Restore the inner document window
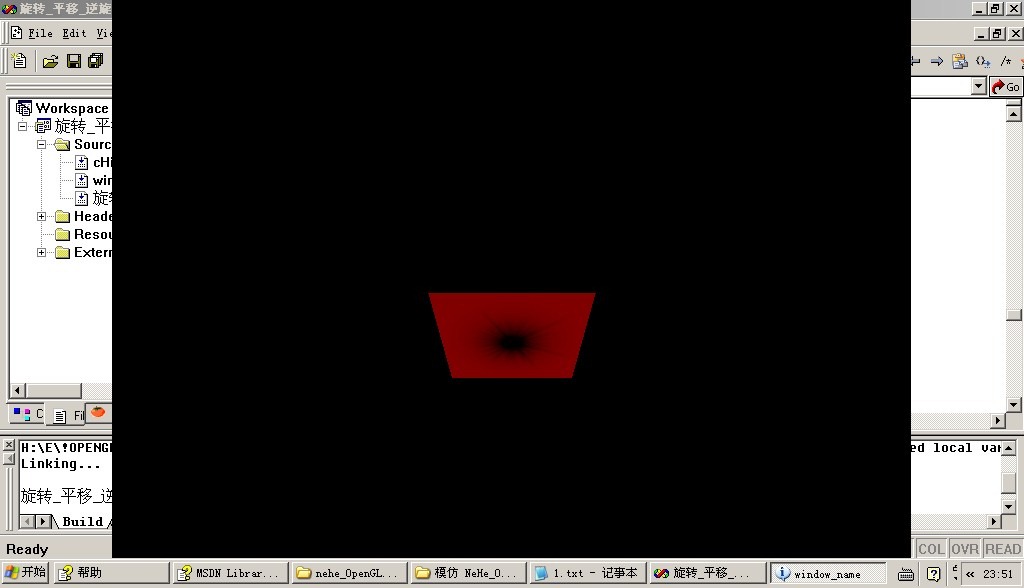Viewport: 1024px width, 588px height. point(997,33)
